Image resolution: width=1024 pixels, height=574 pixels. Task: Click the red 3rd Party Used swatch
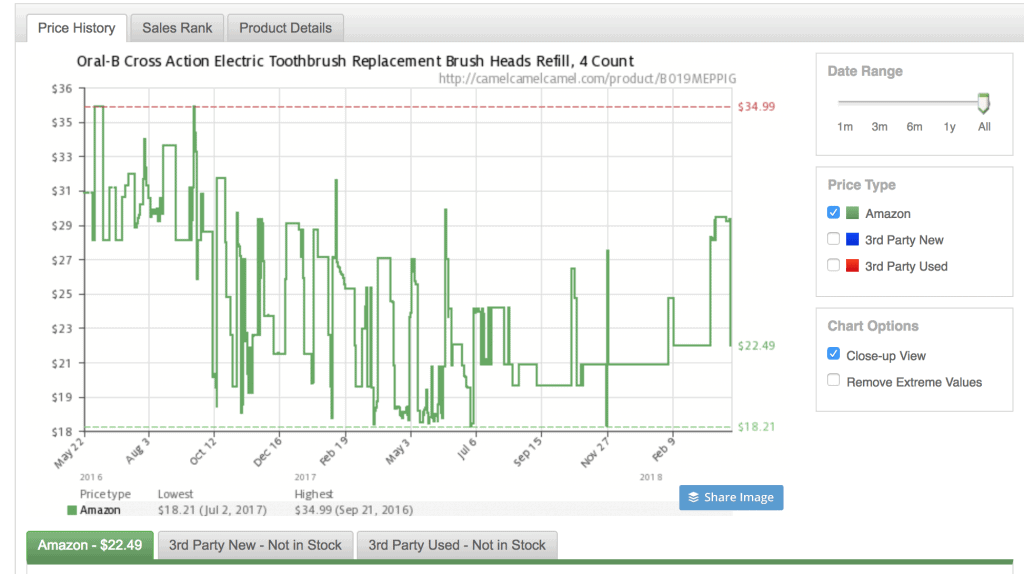pos(853,266)
